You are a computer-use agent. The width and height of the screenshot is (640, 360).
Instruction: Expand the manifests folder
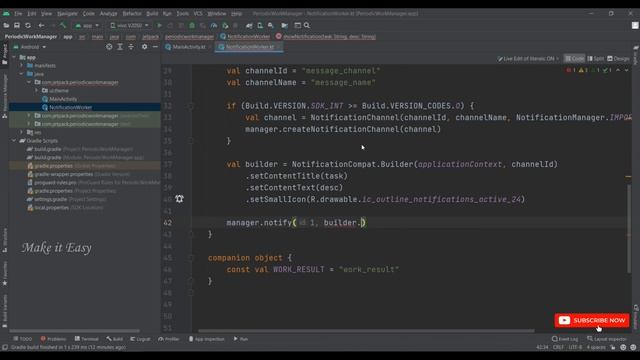(x=22, y=65)
